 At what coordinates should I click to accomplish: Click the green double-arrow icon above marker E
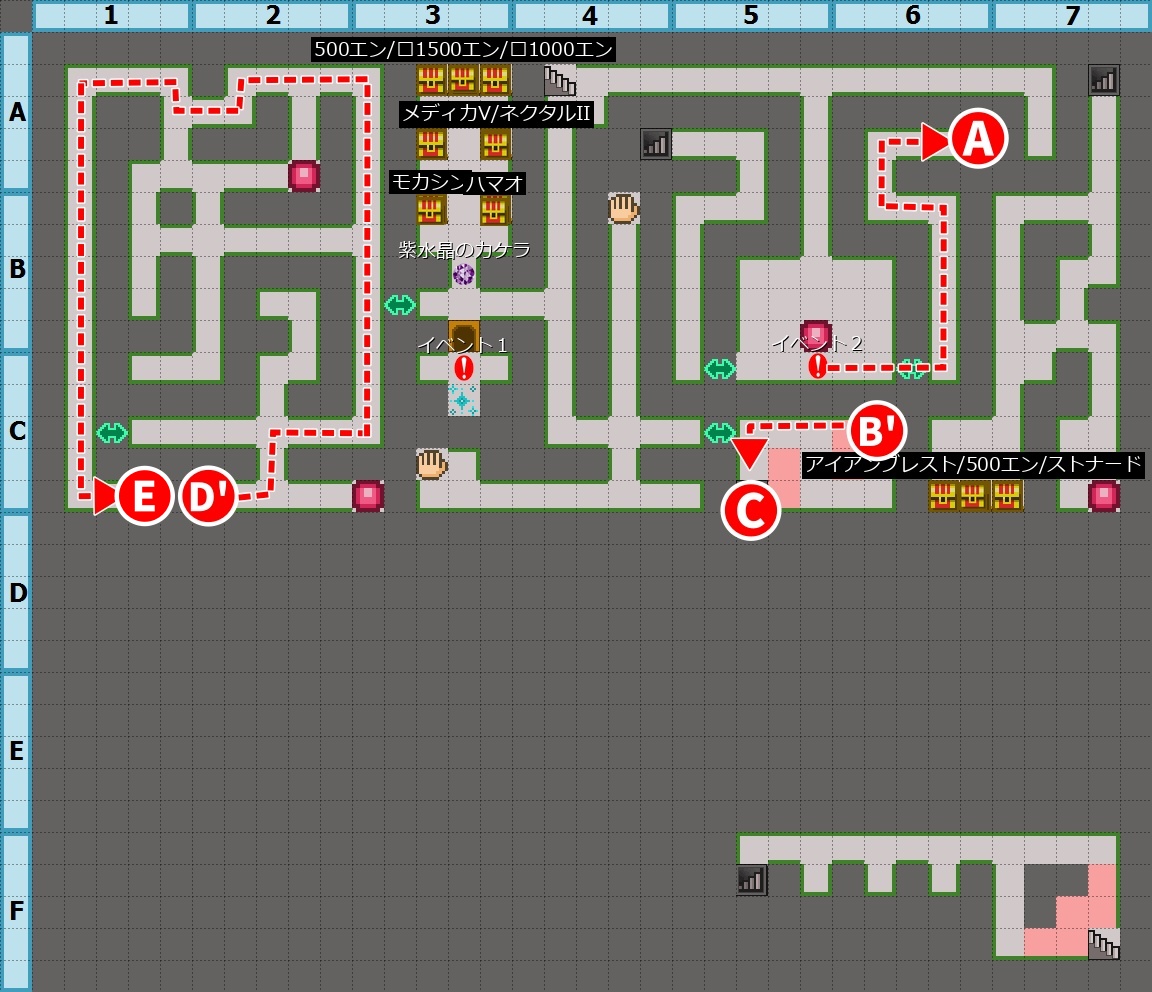[x=112, y=432]
